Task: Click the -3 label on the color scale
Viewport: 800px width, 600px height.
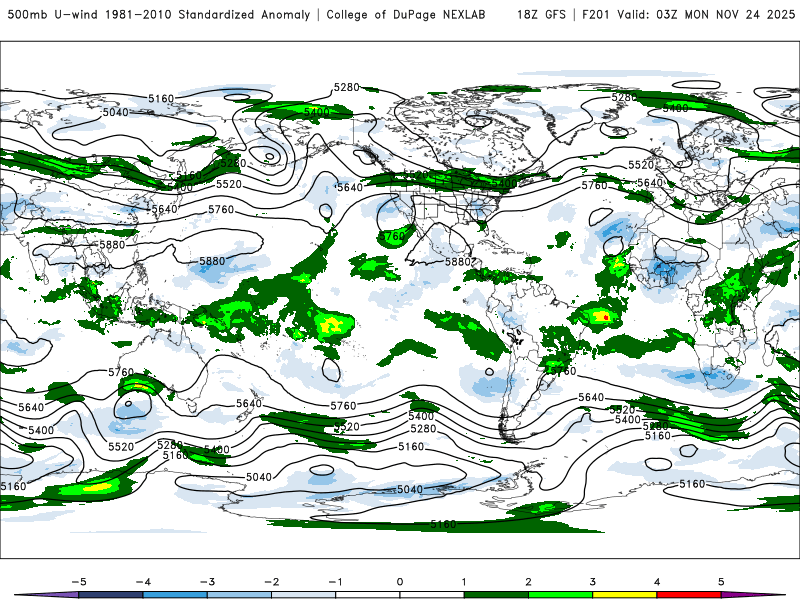Action: (207, 582)
